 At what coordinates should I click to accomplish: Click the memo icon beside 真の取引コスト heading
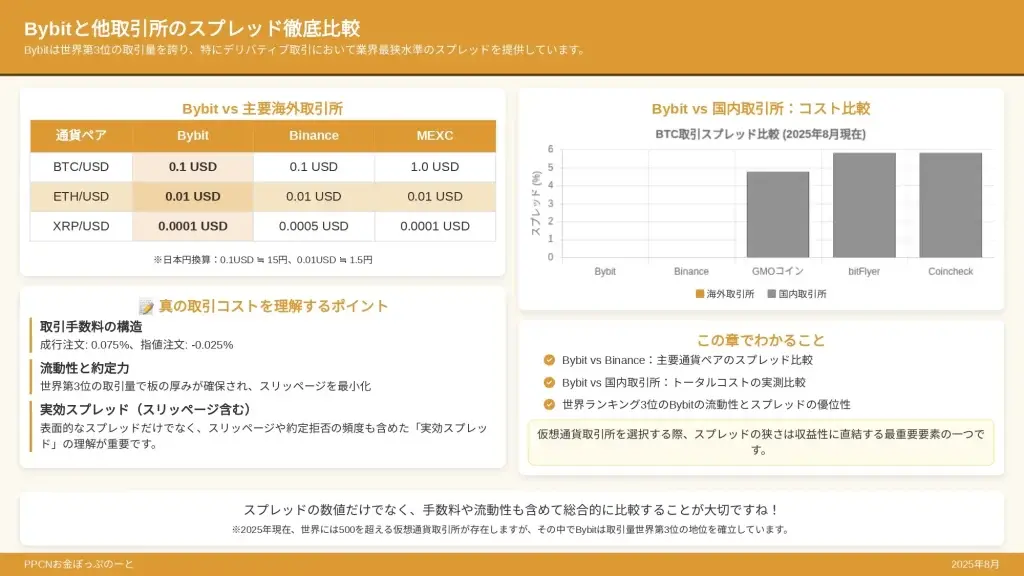[146, 306]
